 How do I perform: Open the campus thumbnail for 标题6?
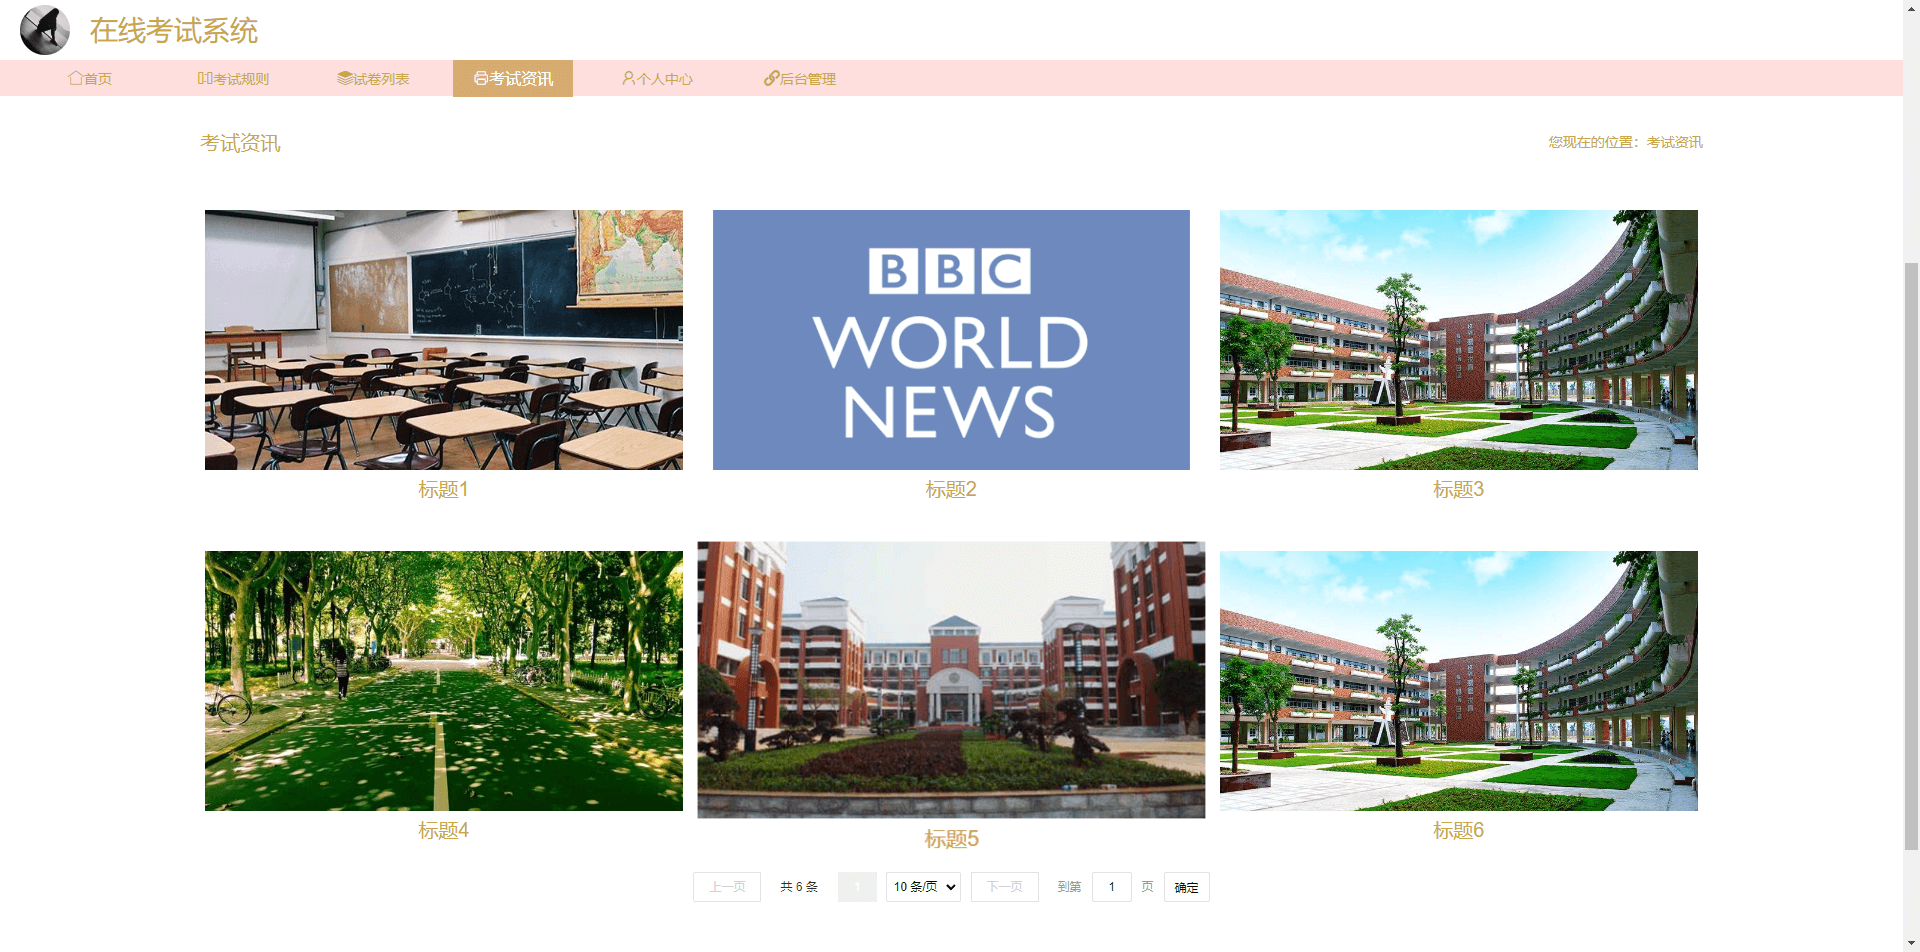tap(1459, 681)
